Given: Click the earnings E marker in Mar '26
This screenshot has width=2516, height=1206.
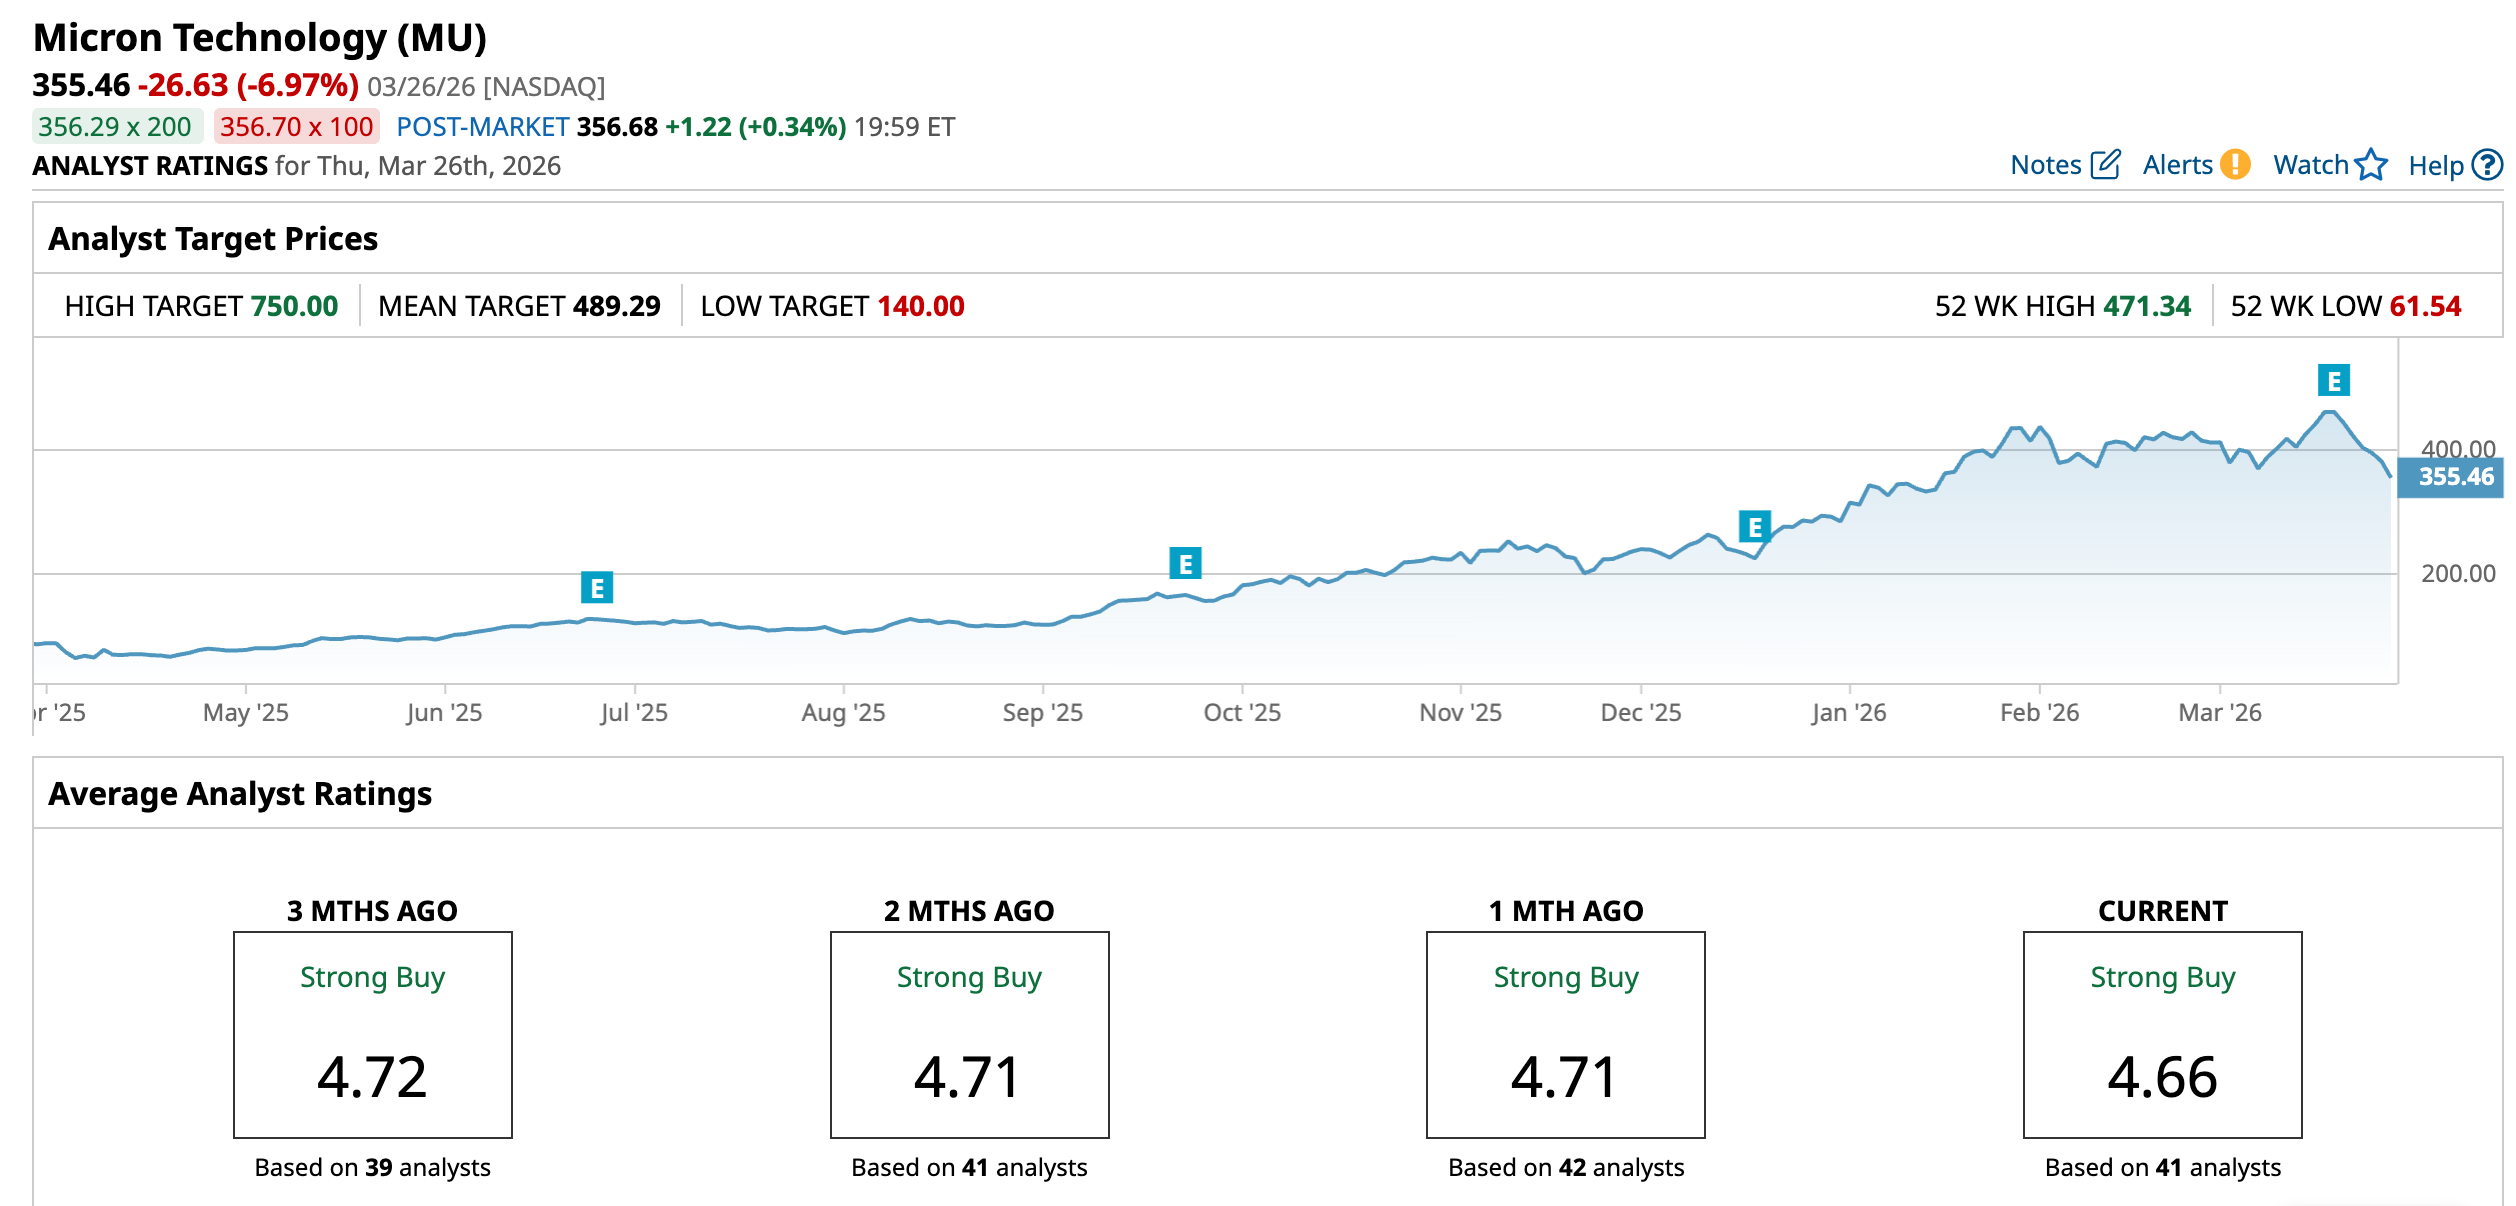Looking at the screenshot, I should 2334,381.
